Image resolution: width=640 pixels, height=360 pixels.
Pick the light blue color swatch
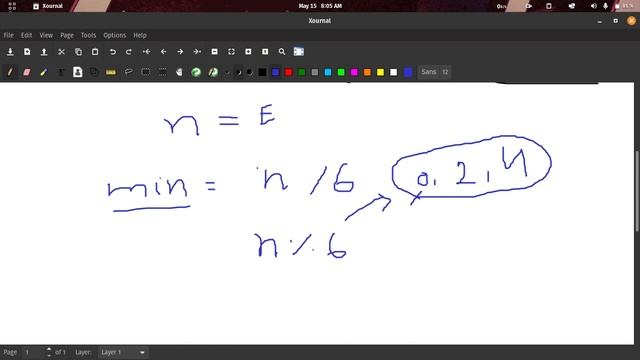(x=328, y=72)
